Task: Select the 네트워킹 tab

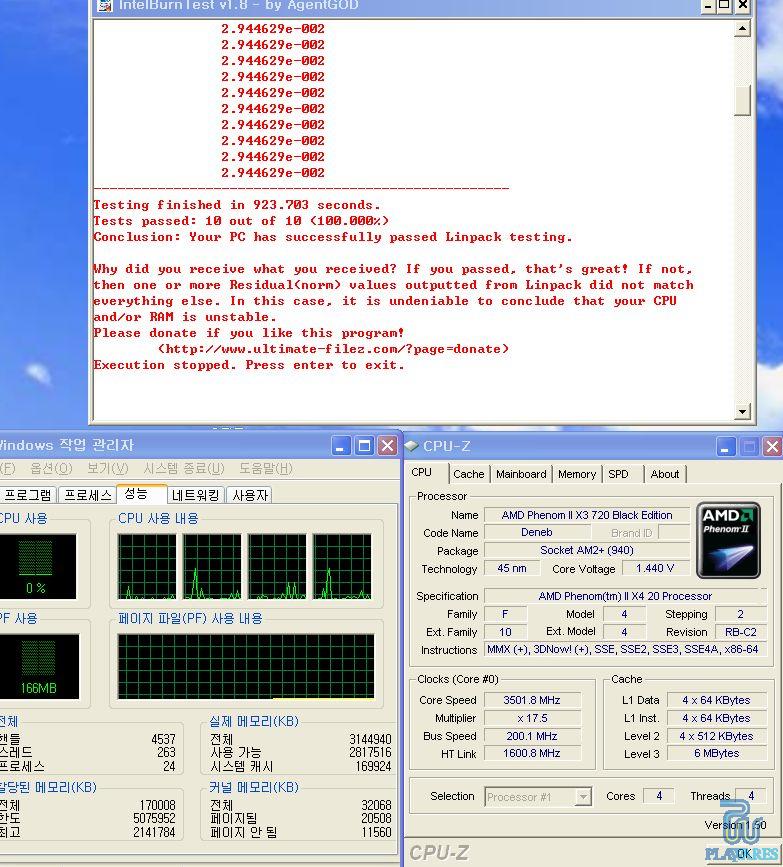Action: pyautogui.click(x=196, y=495)
